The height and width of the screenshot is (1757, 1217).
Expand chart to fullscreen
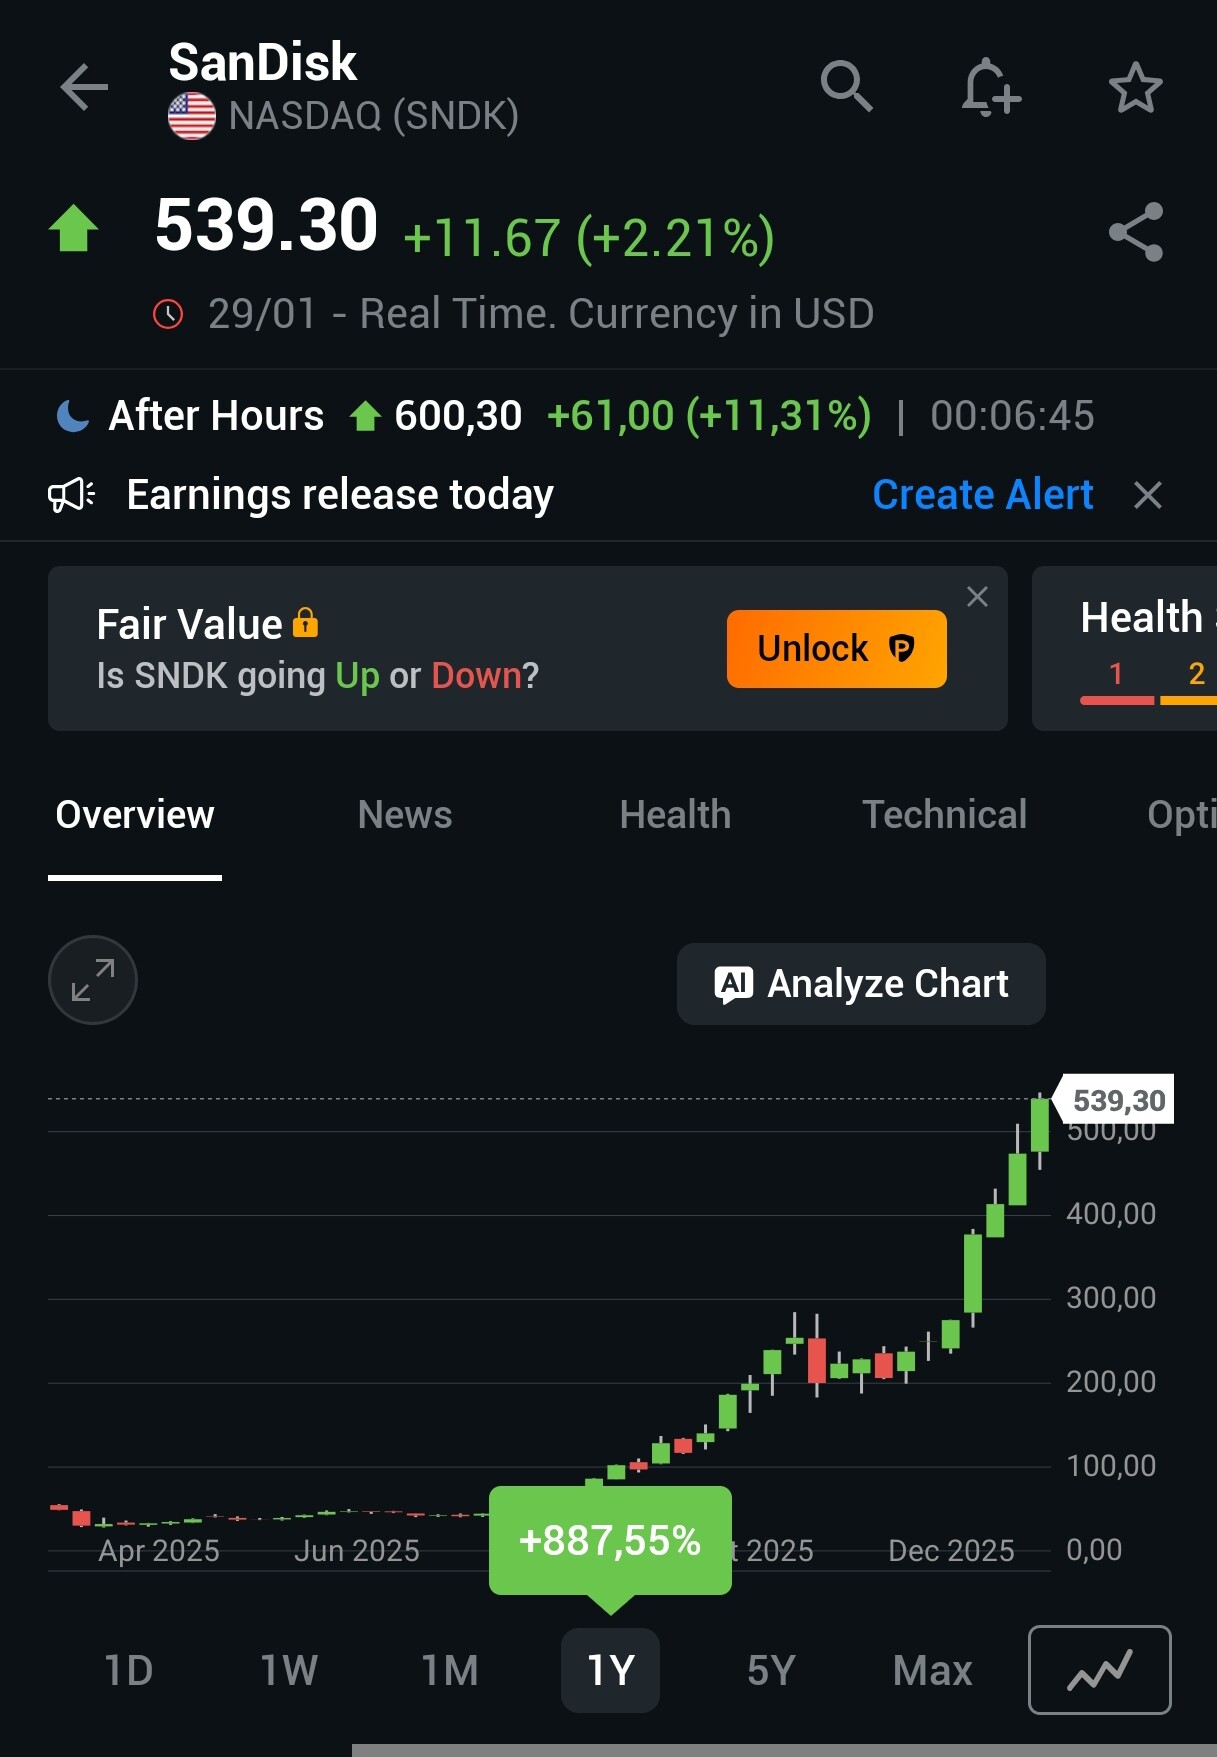click(x=93, y=980)
